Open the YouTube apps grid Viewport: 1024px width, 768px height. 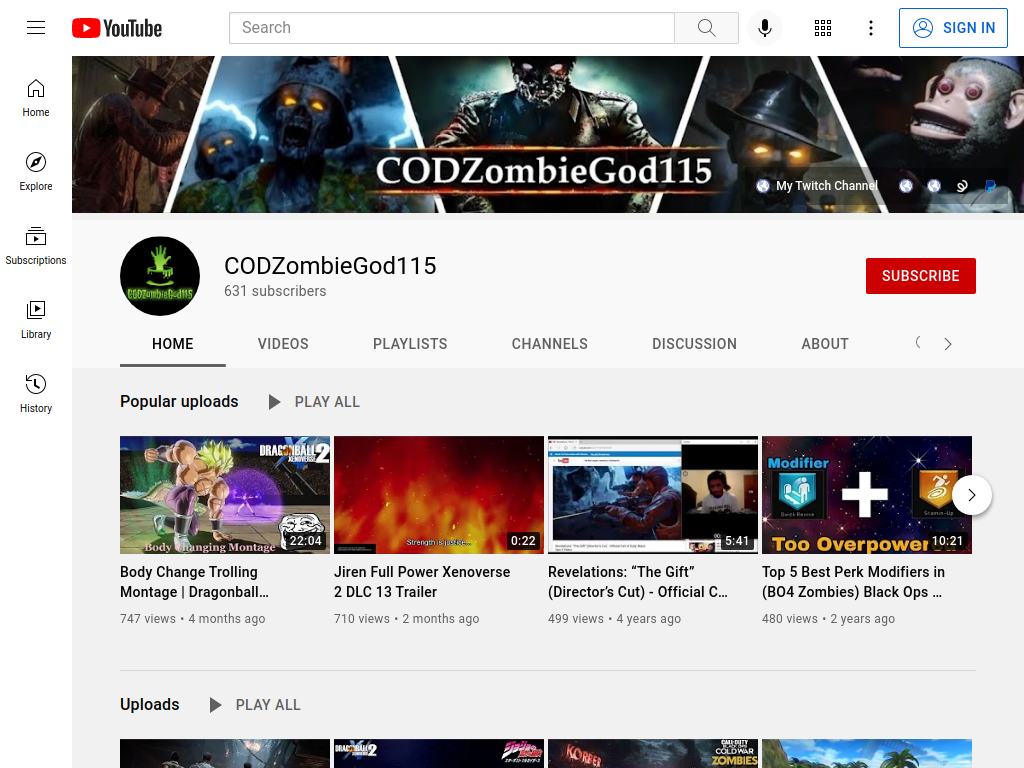(x=823, y=27)
